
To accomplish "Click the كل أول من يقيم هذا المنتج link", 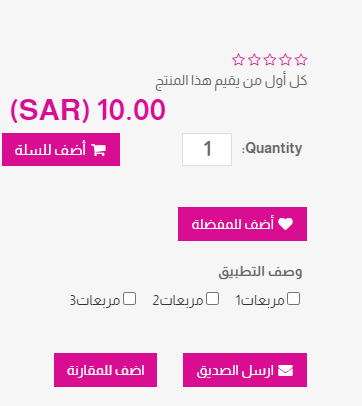I will 231,81.
